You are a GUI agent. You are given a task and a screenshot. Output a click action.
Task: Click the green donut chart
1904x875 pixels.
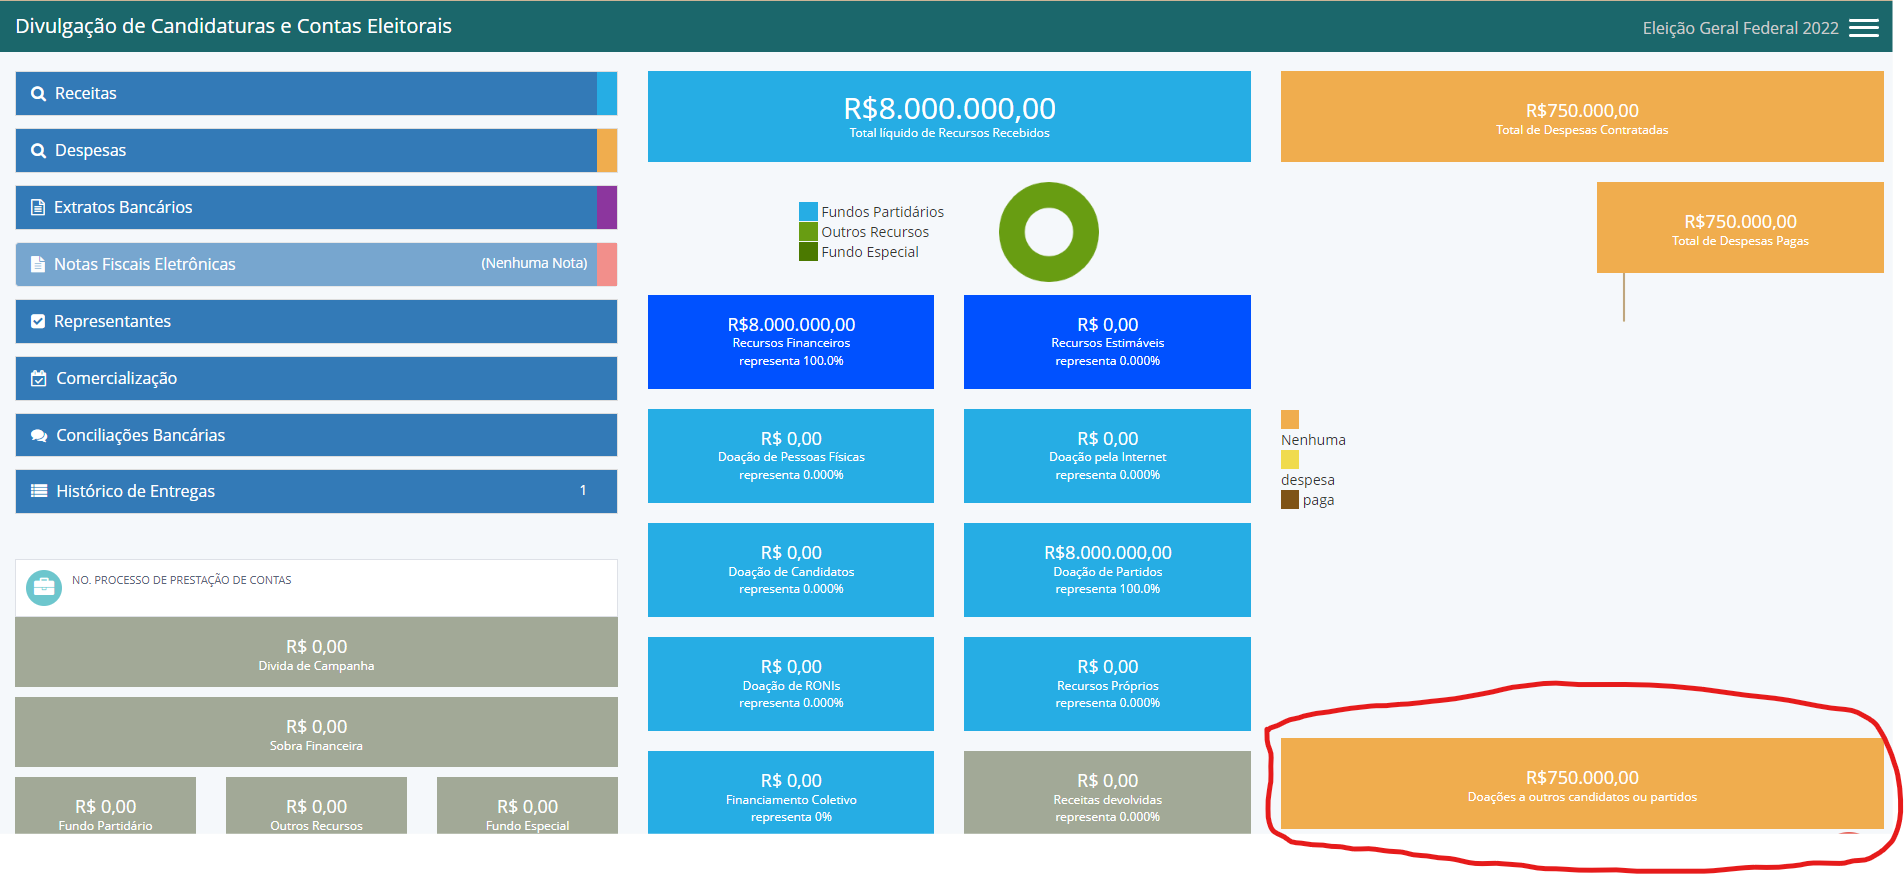pos(1048,204)
